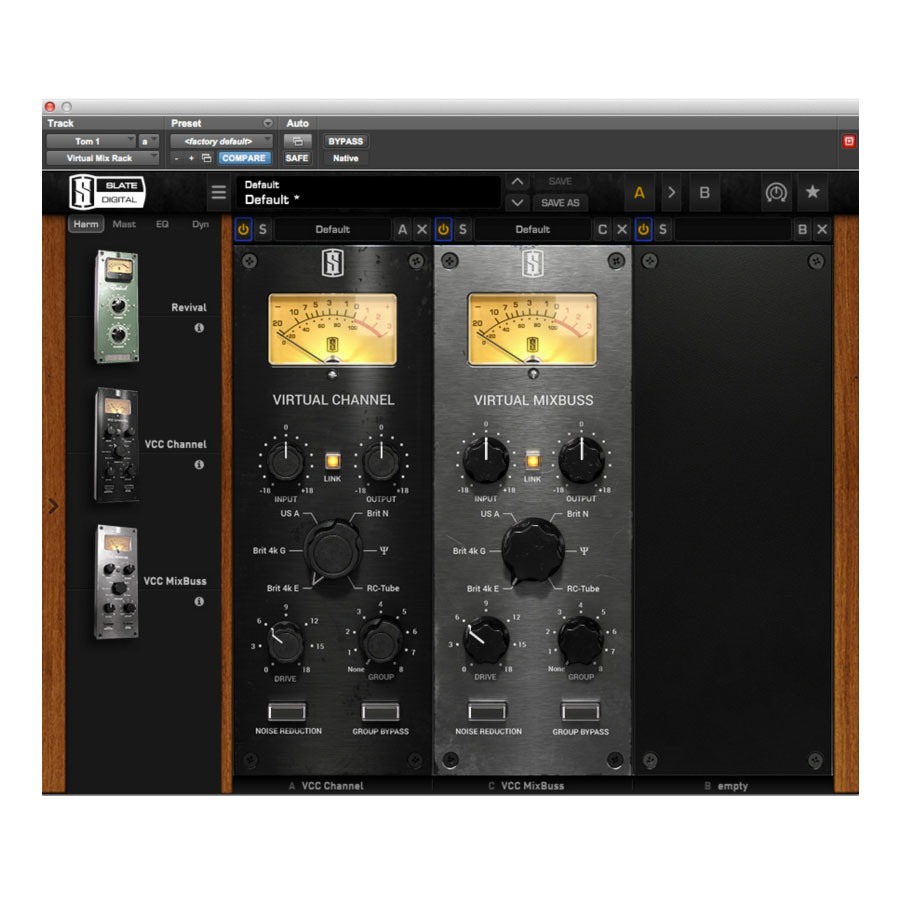Viewport: 900px width, 900px height.
Task: Open the favorites star icon
Action: coord(812,192)
